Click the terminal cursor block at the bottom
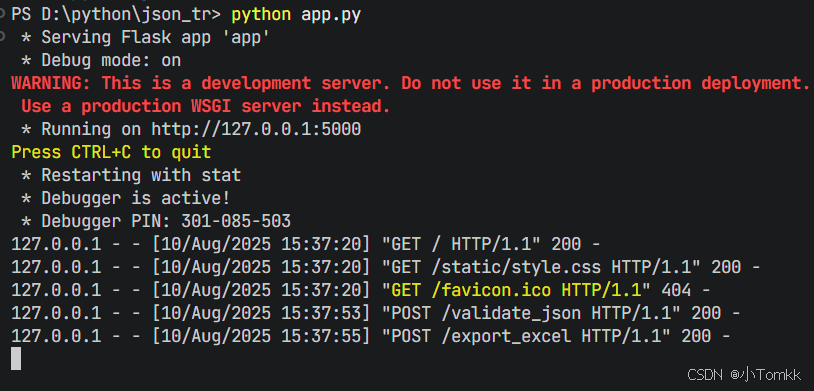 (16, 359)
